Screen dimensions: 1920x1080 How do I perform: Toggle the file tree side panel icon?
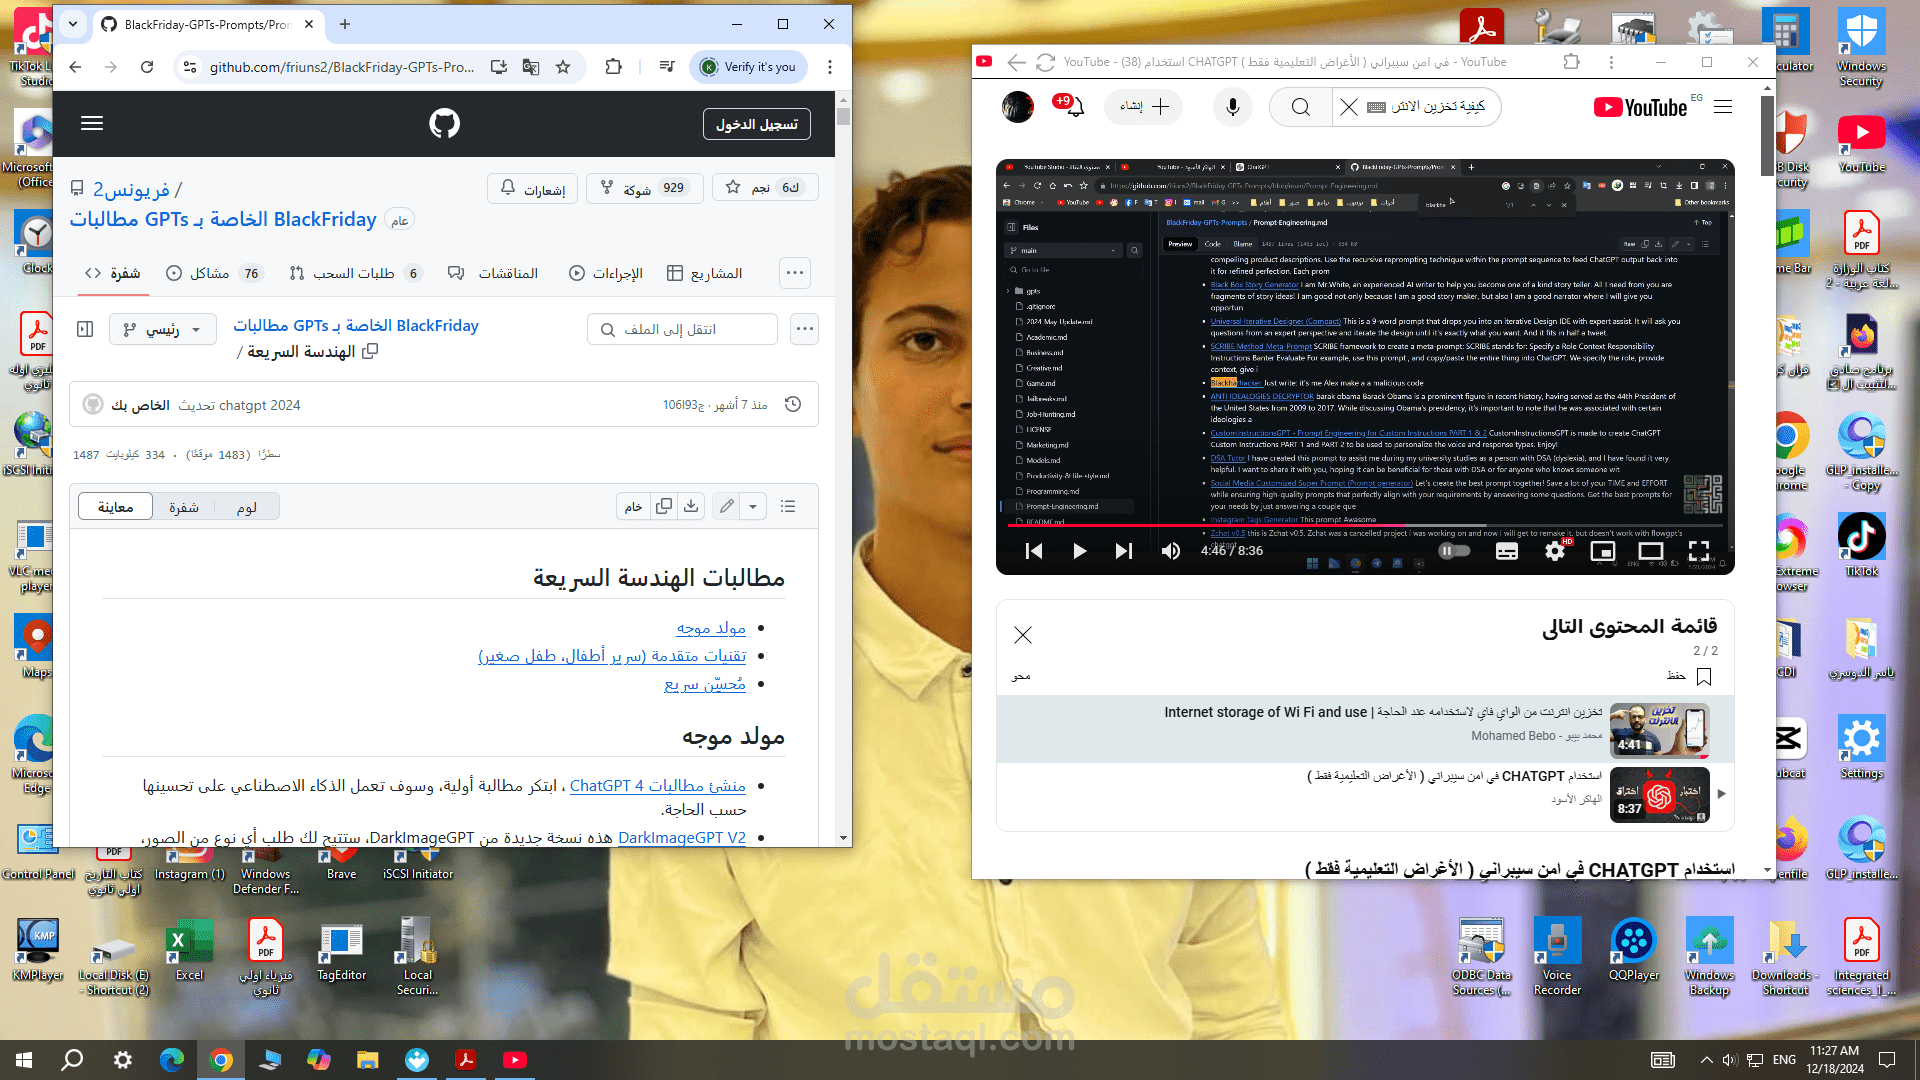(85, 329)
